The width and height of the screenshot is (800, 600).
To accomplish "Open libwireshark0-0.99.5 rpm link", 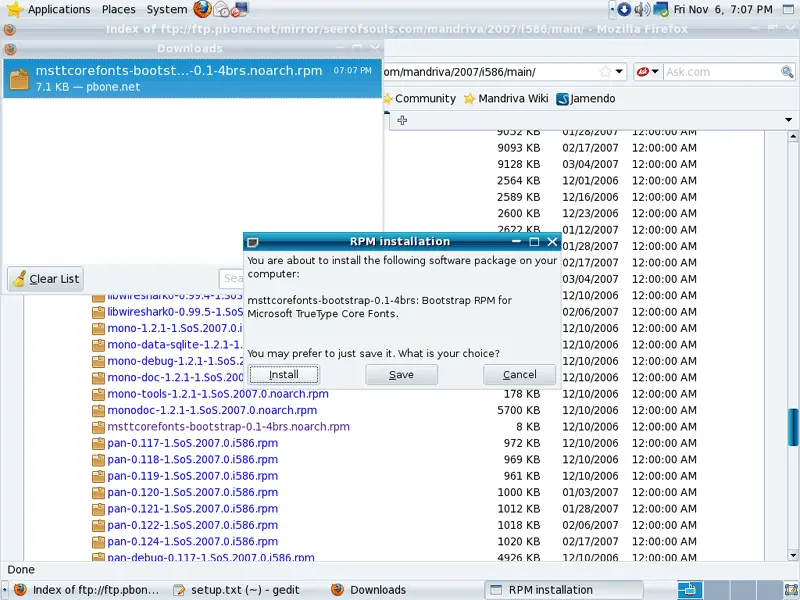I will tap(175, 312).
